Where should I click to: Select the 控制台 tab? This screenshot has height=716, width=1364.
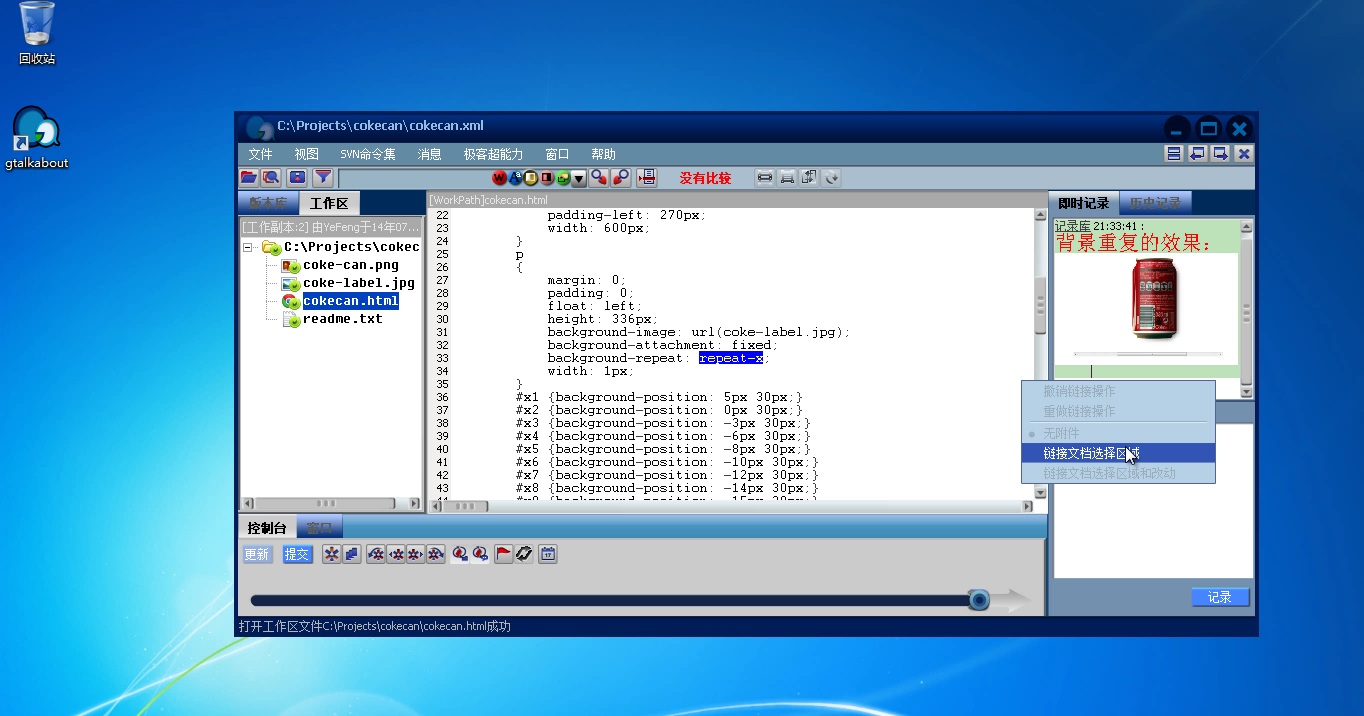(x=267, y=527)
